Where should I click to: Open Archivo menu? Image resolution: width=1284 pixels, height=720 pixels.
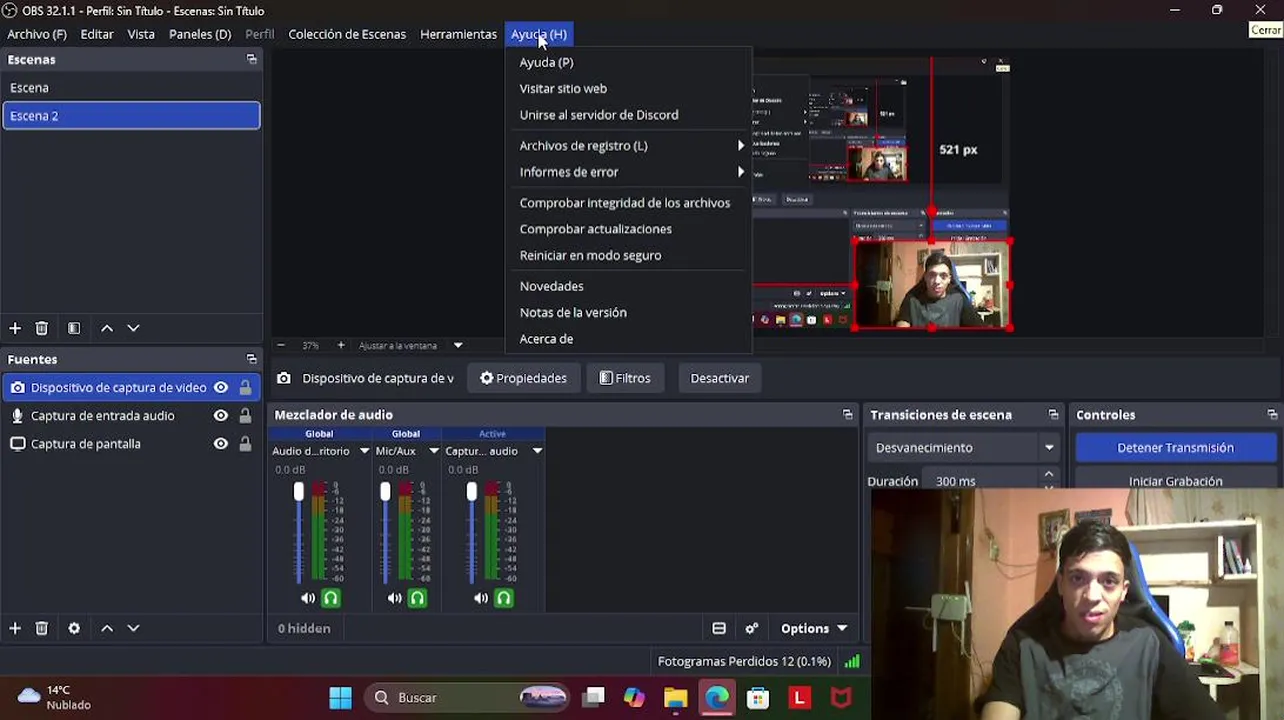tap(37, 34)
